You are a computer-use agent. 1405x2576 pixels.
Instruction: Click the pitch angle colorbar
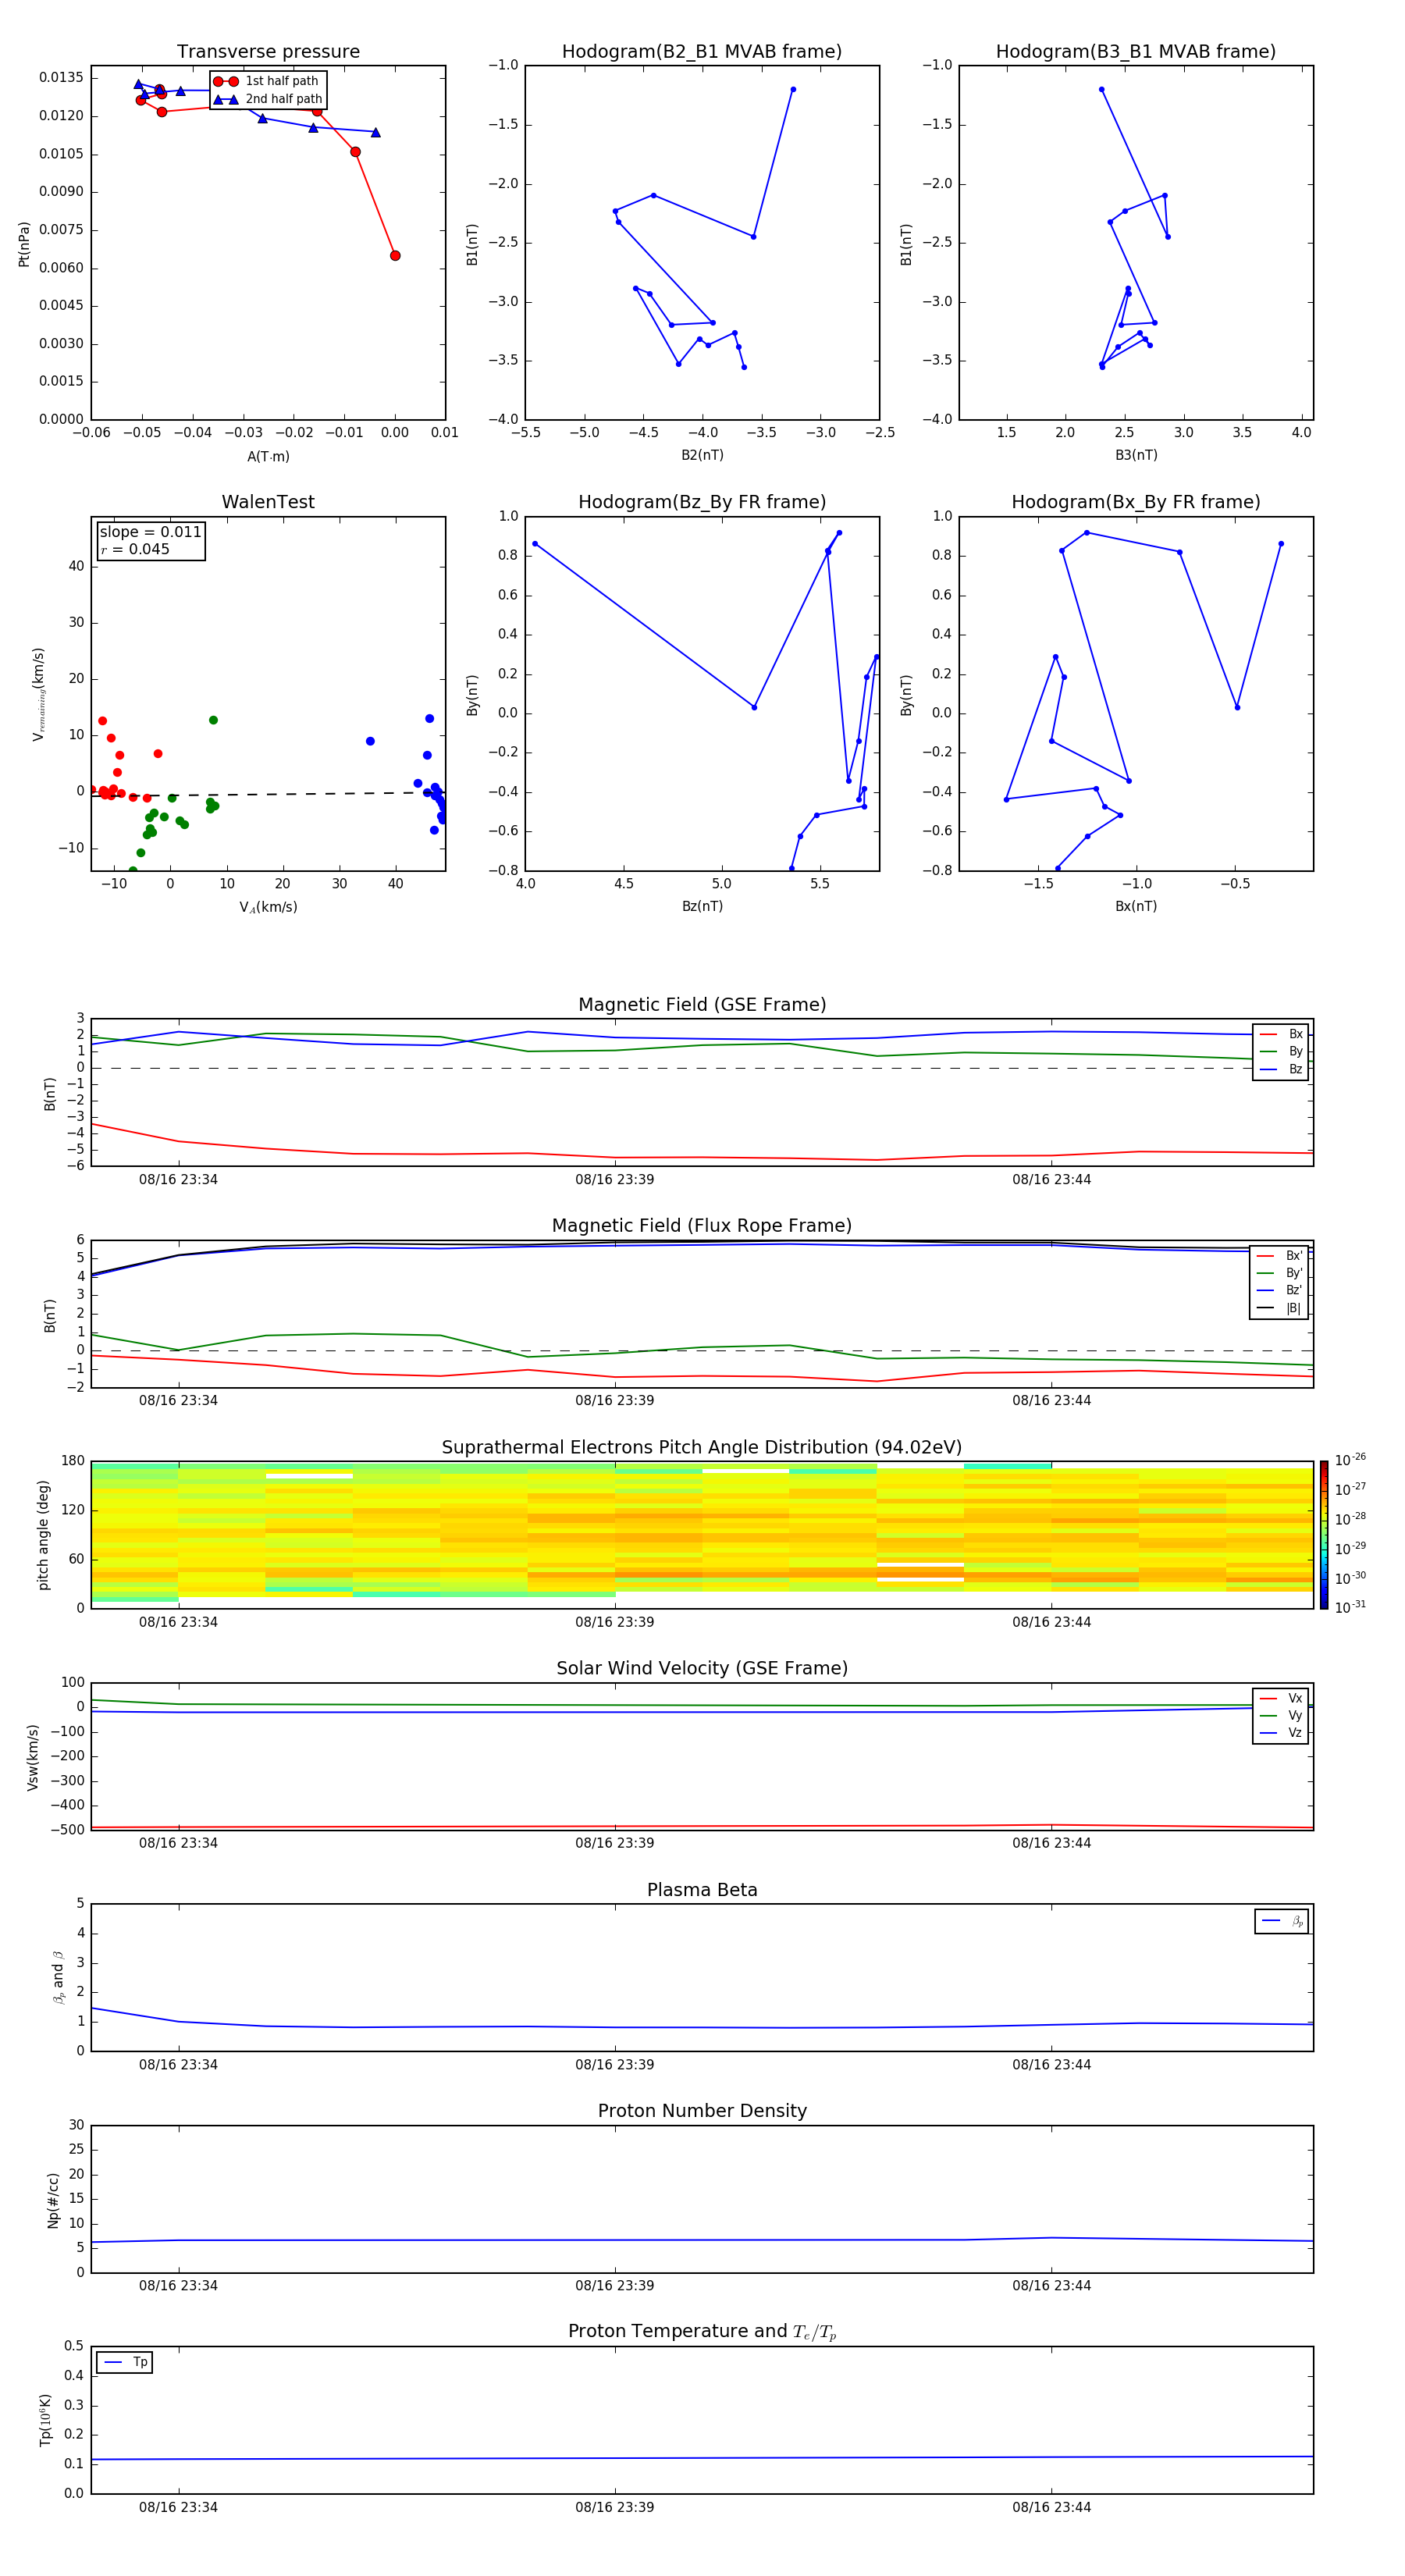(x=1324, y=1534)
